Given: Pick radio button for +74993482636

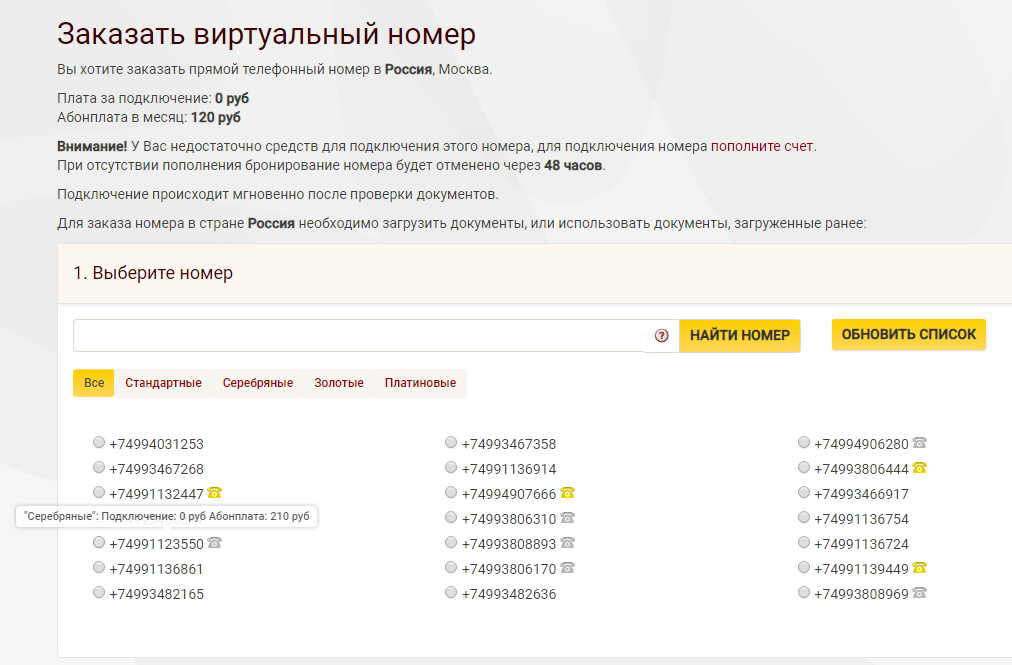Looking at the screenshot, I should (451, 592).
